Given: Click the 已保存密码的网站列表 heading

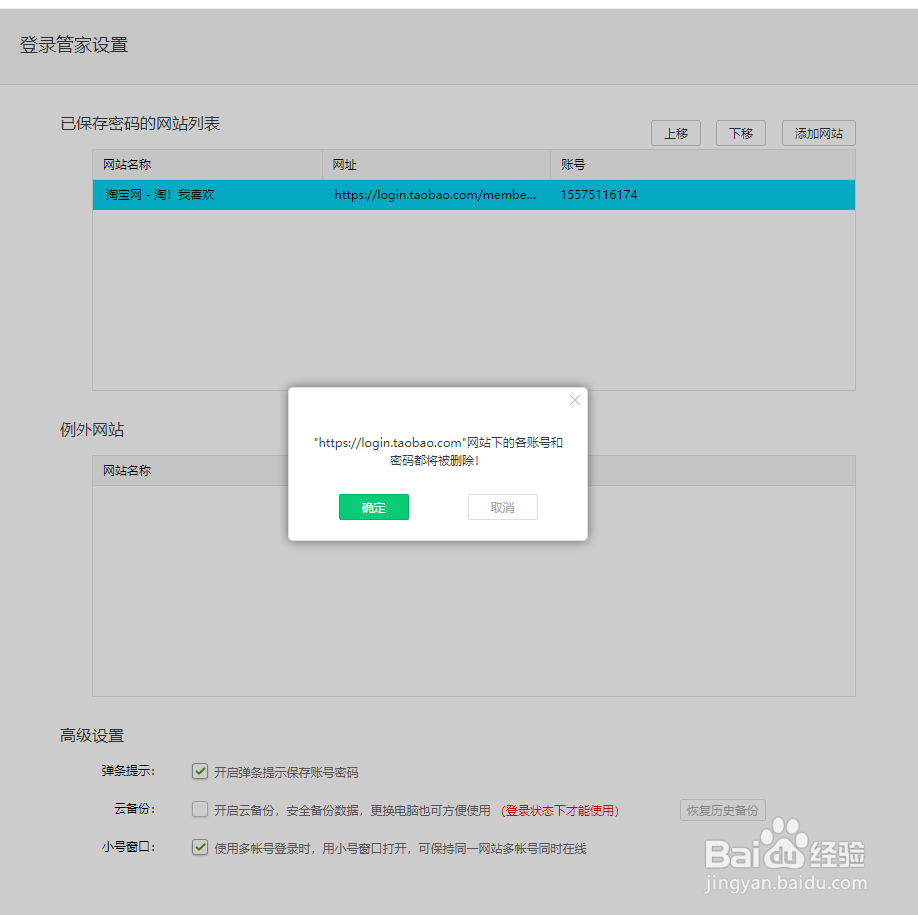Looking at the screenshot, I should (x=140, y=124).
